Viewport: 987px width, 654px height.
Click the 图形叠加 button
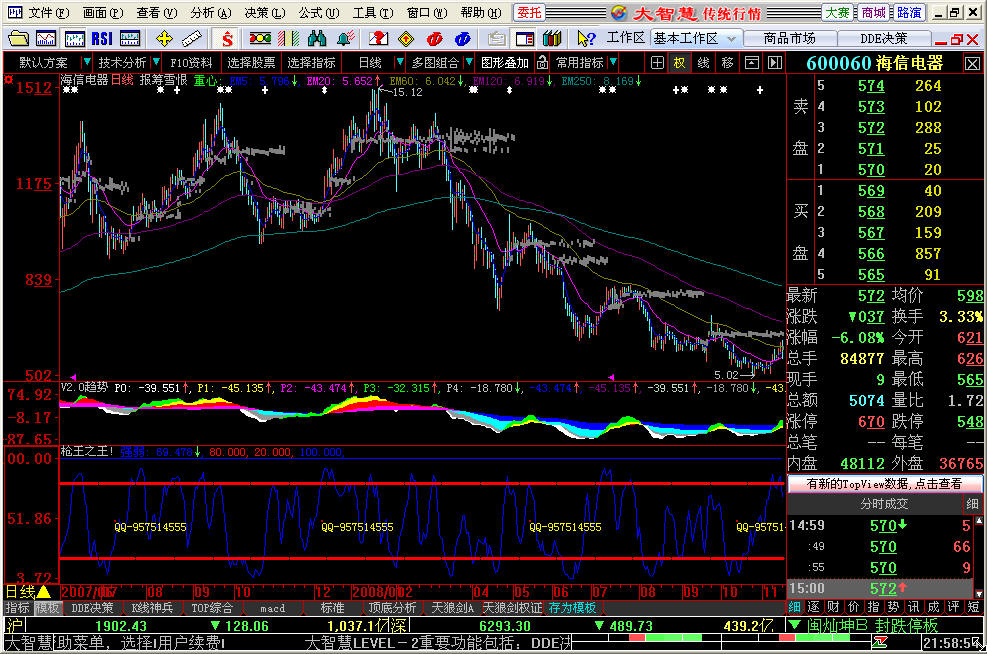[x=504, y=62]
